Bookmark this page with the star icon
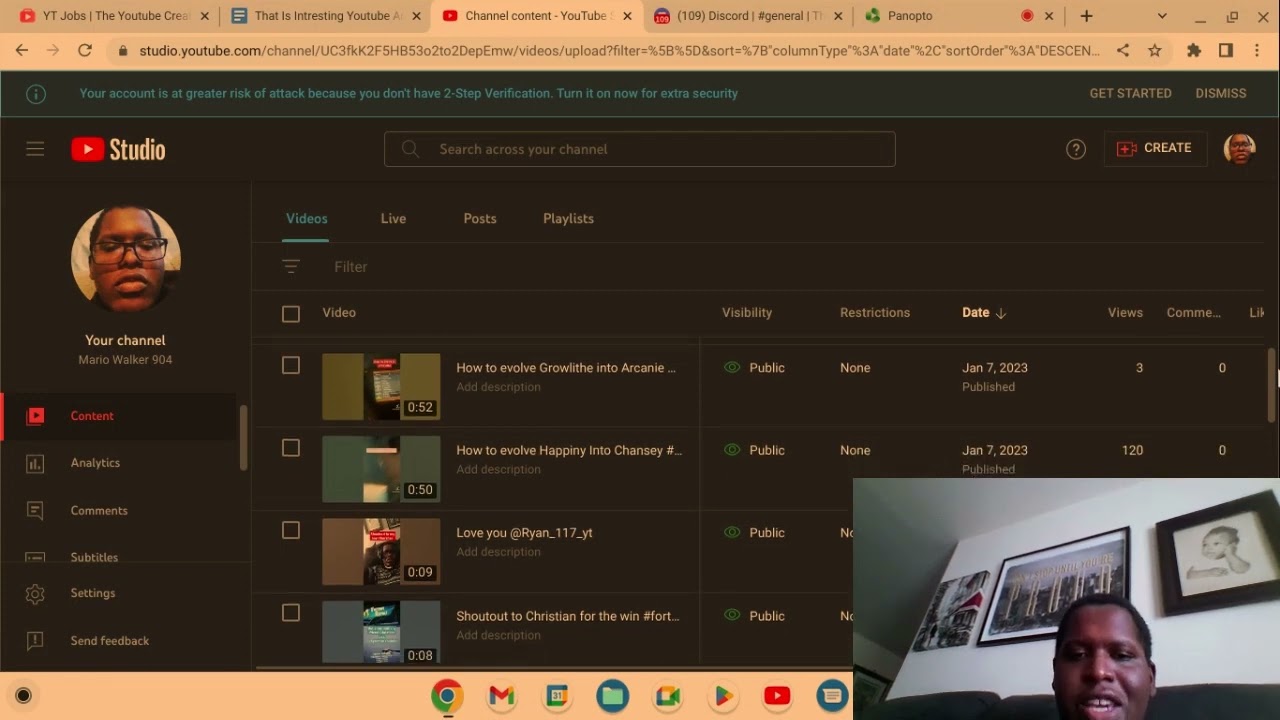Image resolution: width=1280 pixels, height=720 pixels. [1155, 50]
